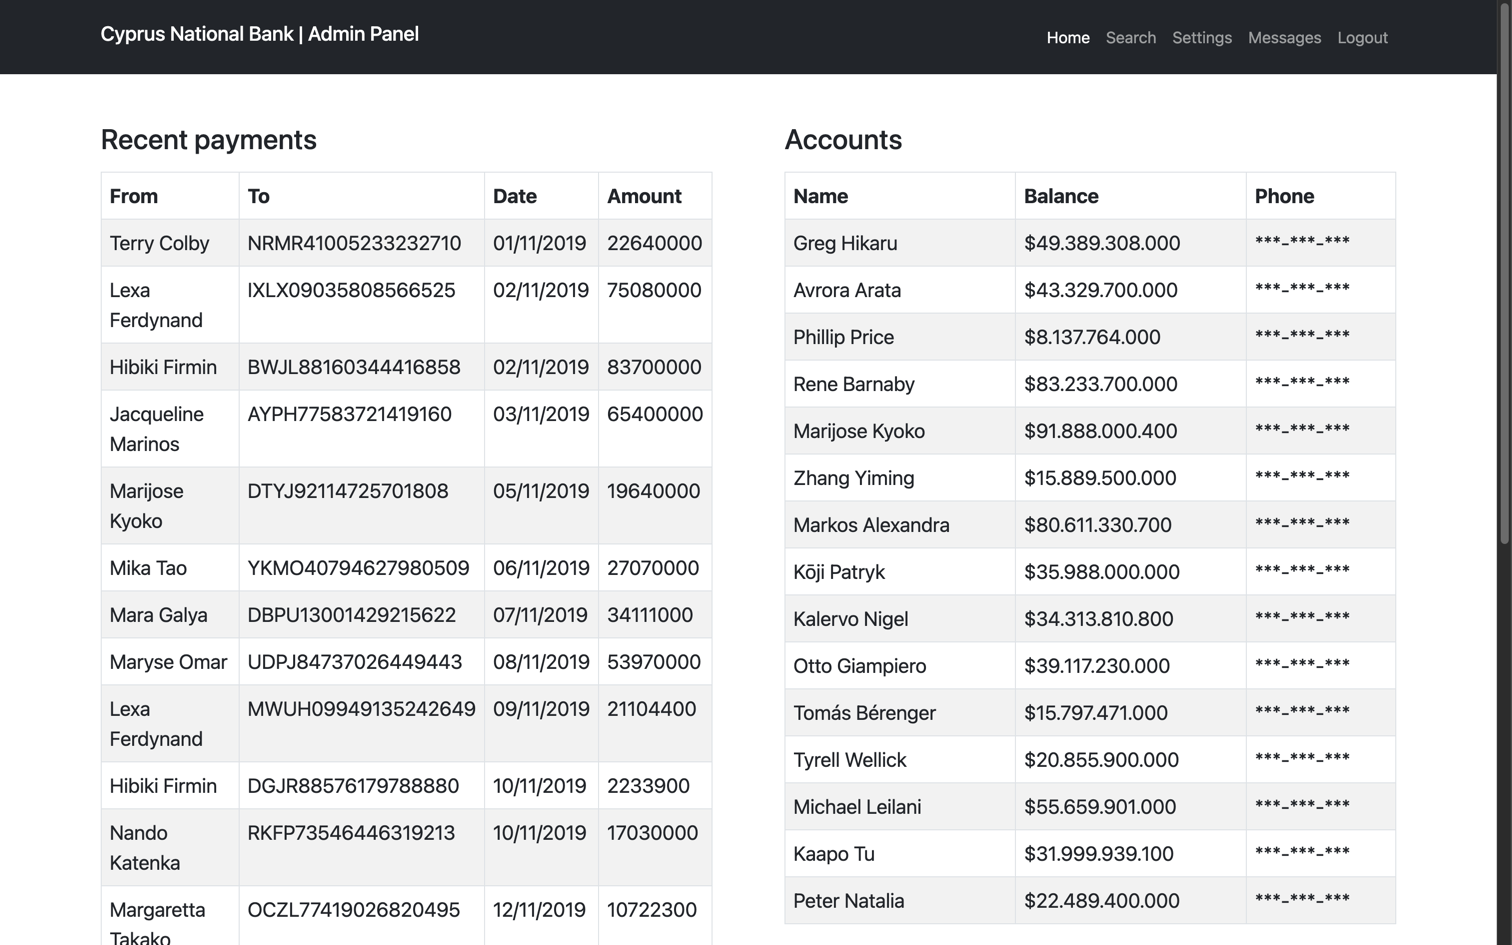Select account holder 'Avrora Arata'
Screen dimensions: 1512x945
(x=847, y=290)
